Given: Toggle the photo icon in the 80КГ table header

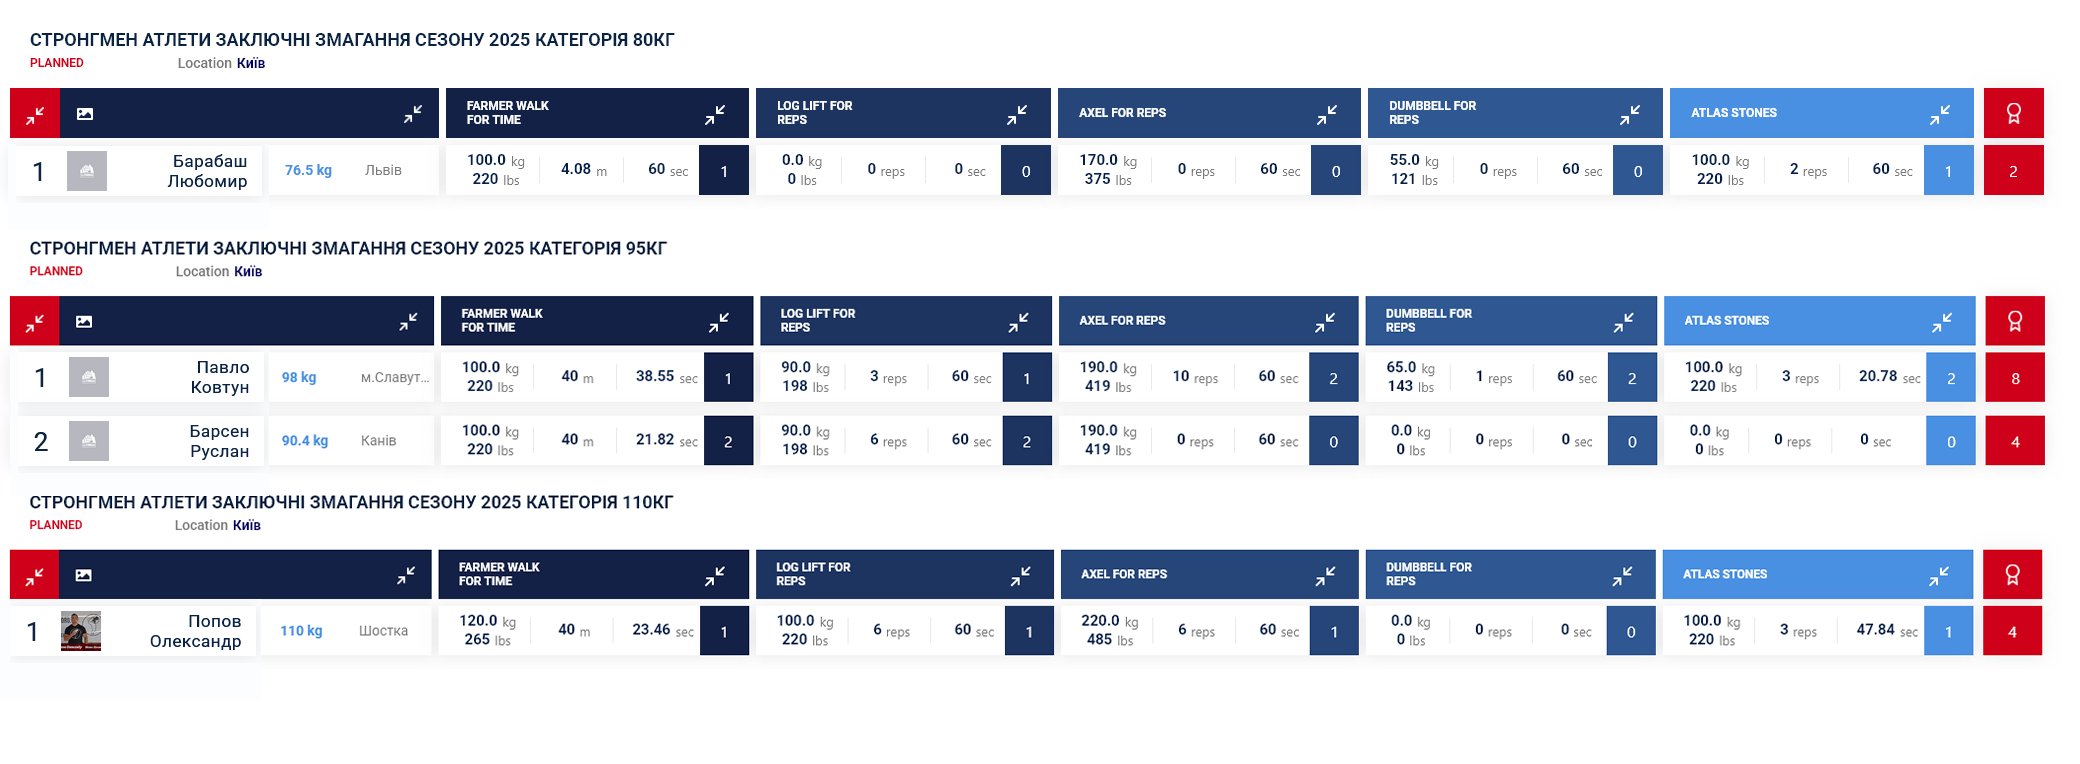Looking at the screenshot, I should (x=85, y=114).
